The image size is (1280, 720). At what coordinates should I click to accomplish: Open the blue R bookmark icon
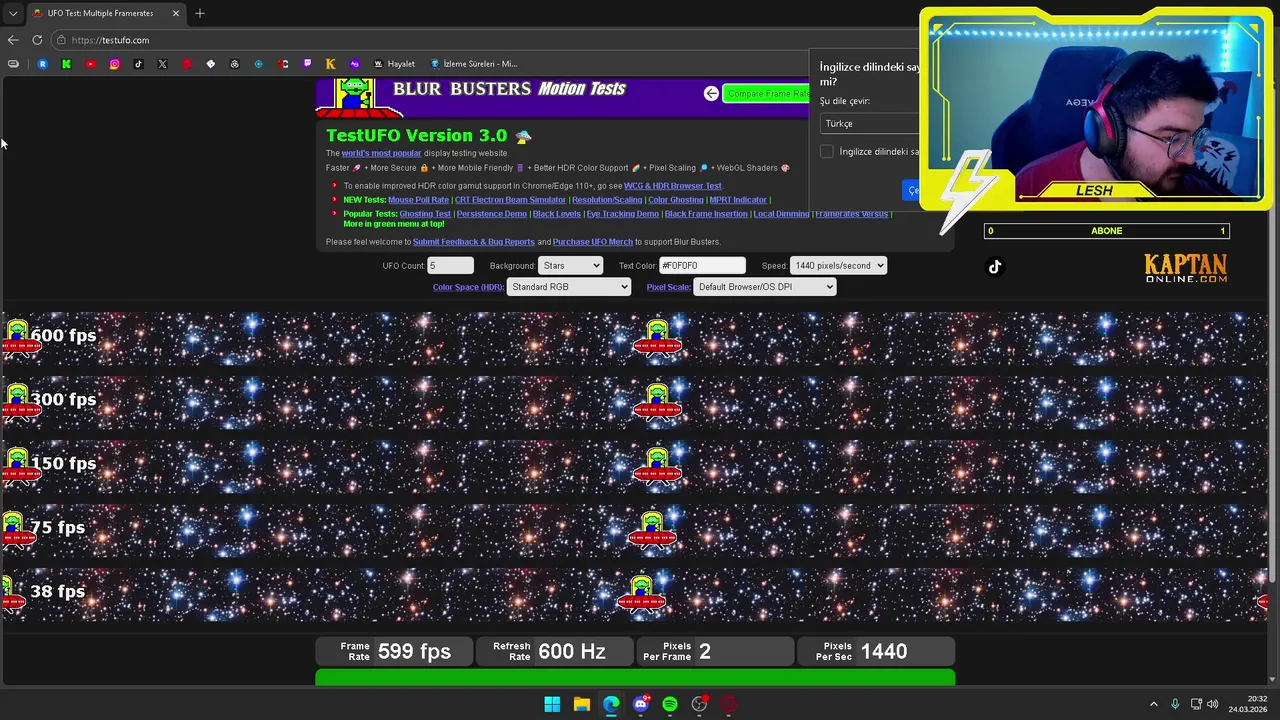(x=42, y=64)
